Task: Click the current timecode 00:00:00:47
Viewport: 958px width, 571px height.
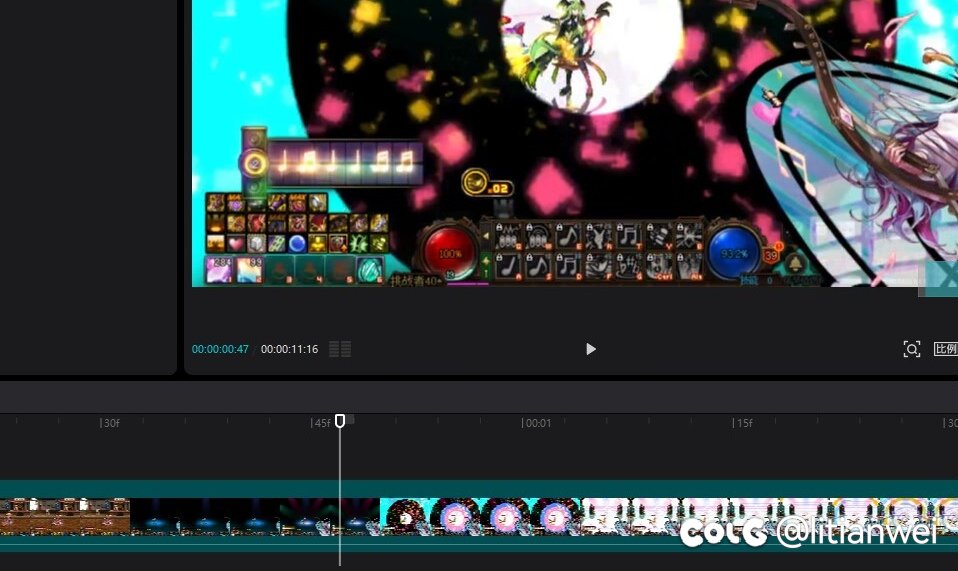Action: point(220,349)
